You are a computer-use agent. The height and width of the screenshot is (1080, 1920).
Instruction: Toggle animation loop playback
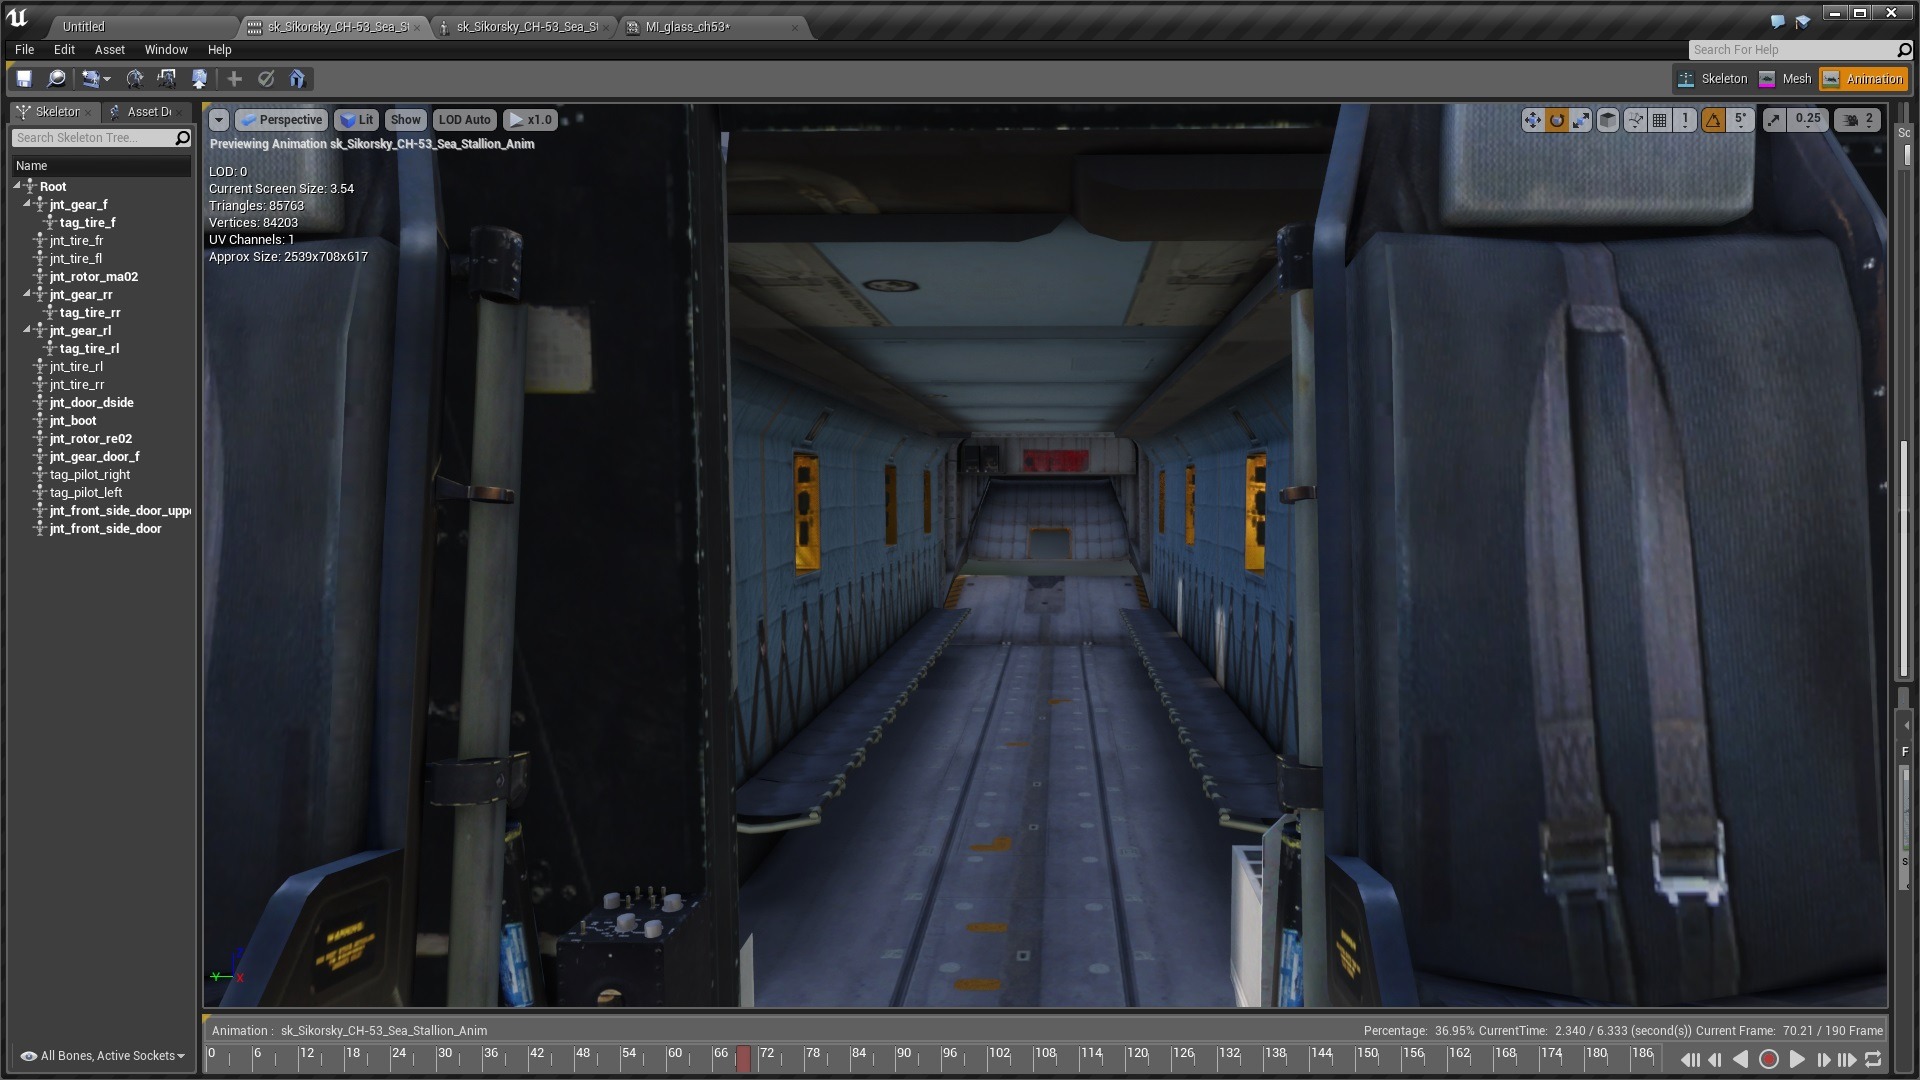click(x=1873, y=1059)
